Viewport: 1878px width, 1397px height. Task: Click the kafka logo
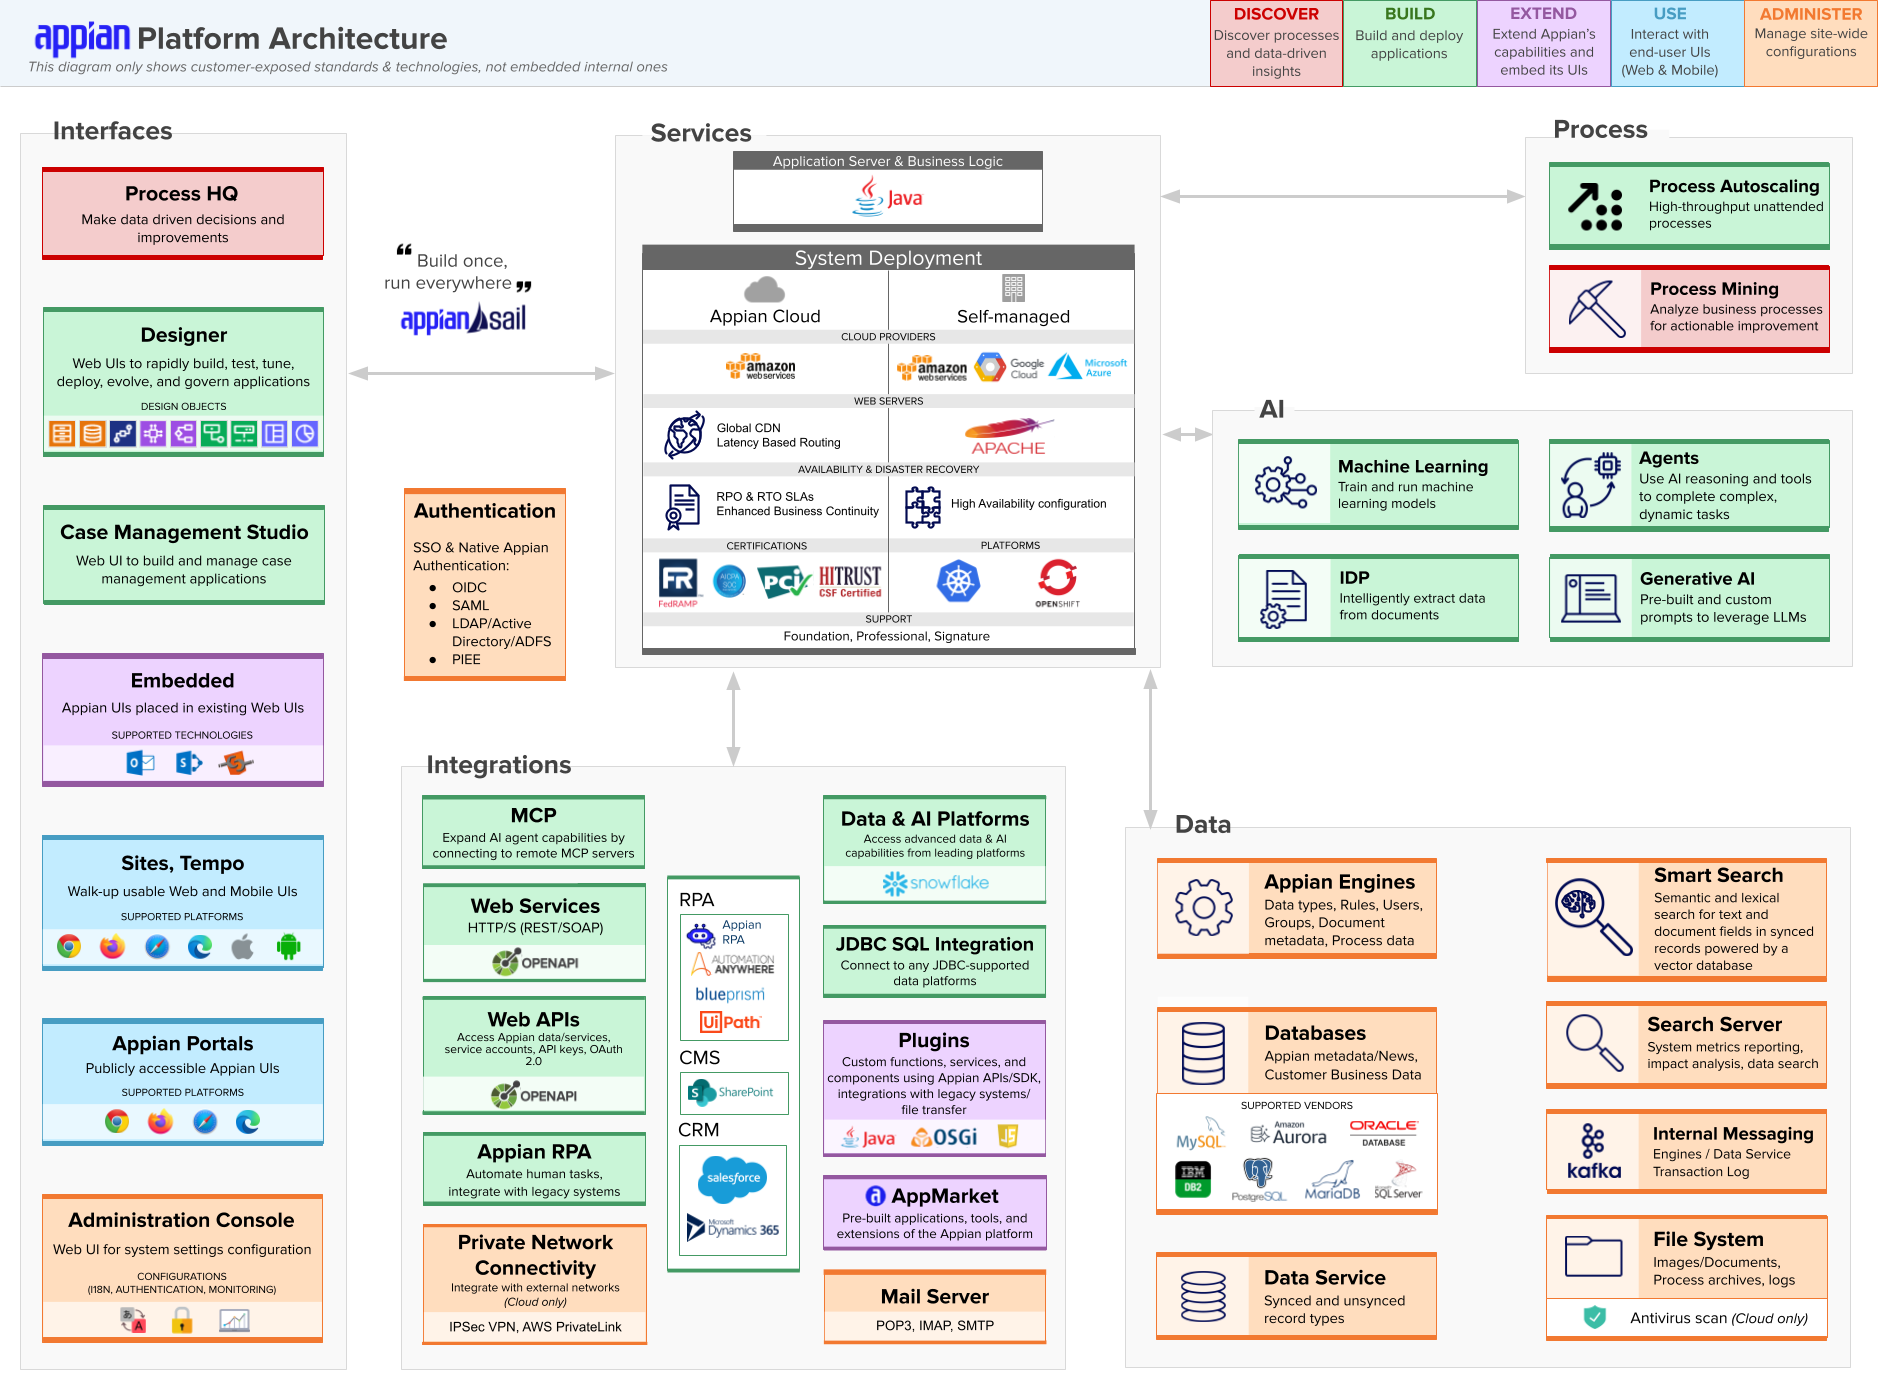(x=1594, y=1151)
